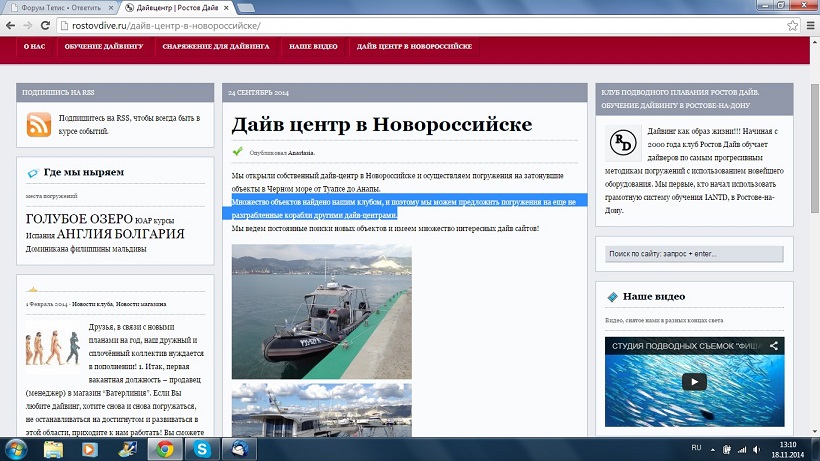Screen dimensions: 820x461
Task: Click the RD club logo icon
Action: click(623, 143)
